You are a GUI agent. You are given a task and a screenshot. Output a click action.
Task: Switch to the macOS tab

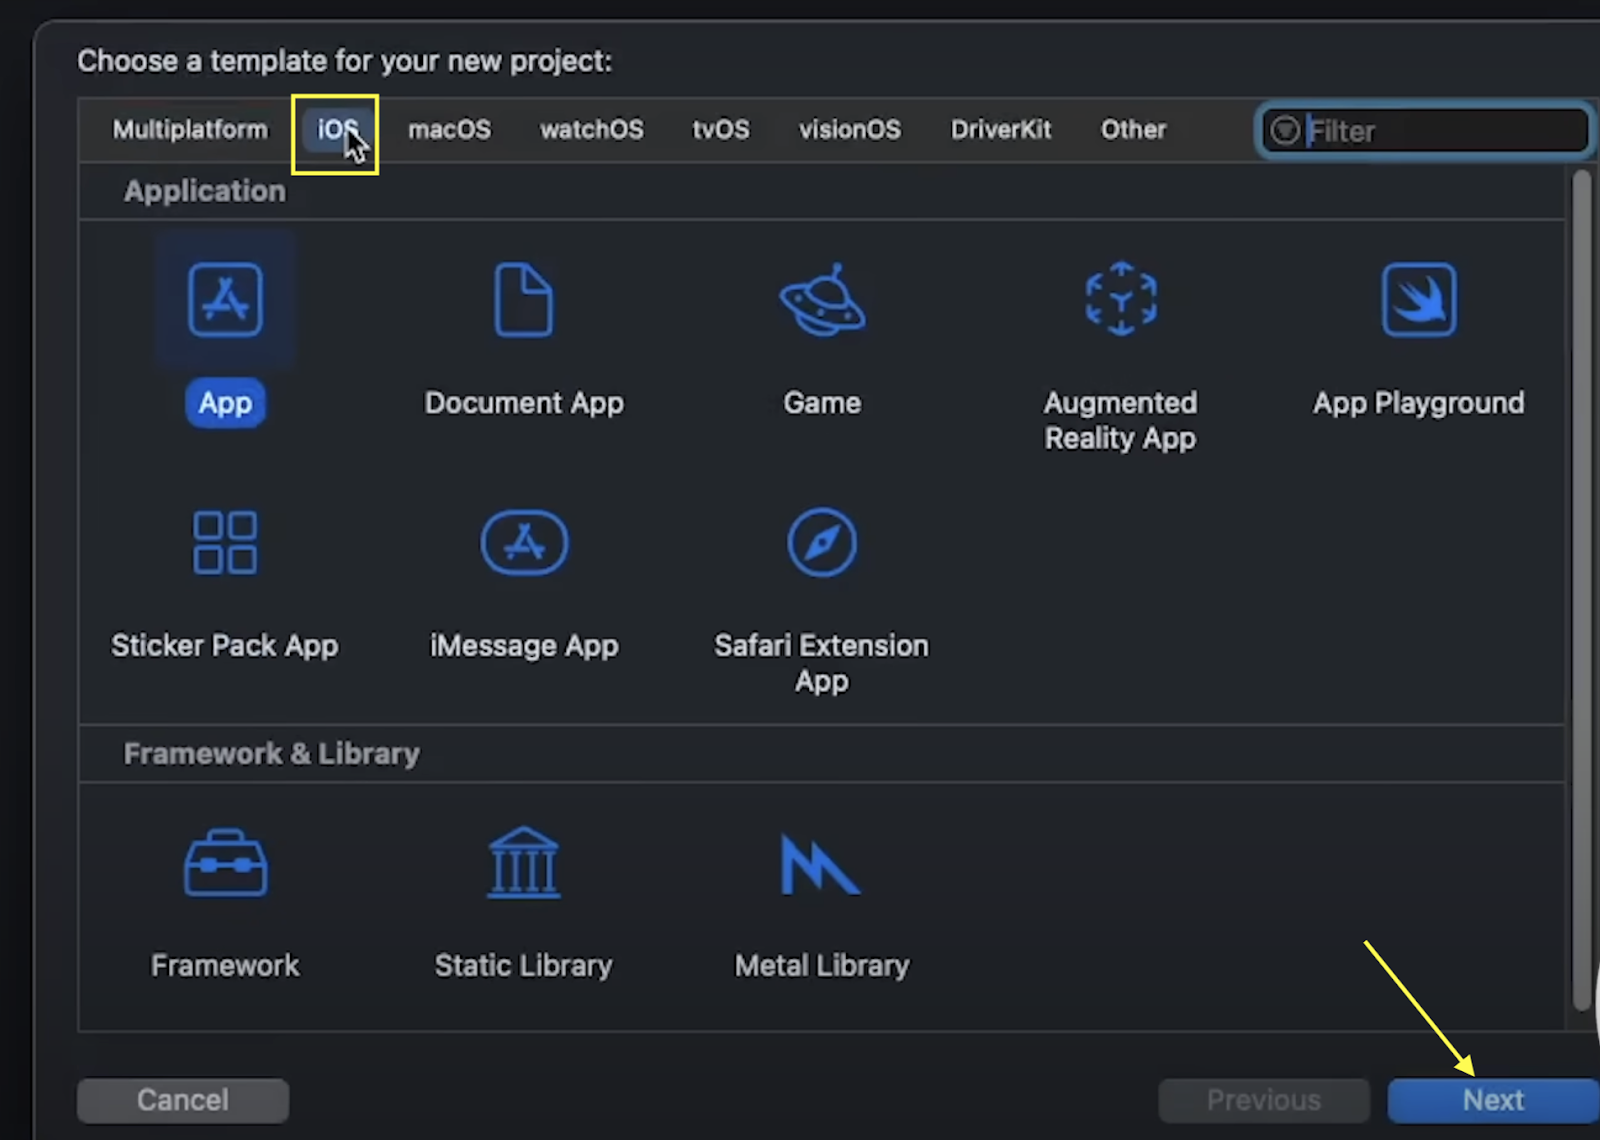pyautogui.click(x=449, y=130)
